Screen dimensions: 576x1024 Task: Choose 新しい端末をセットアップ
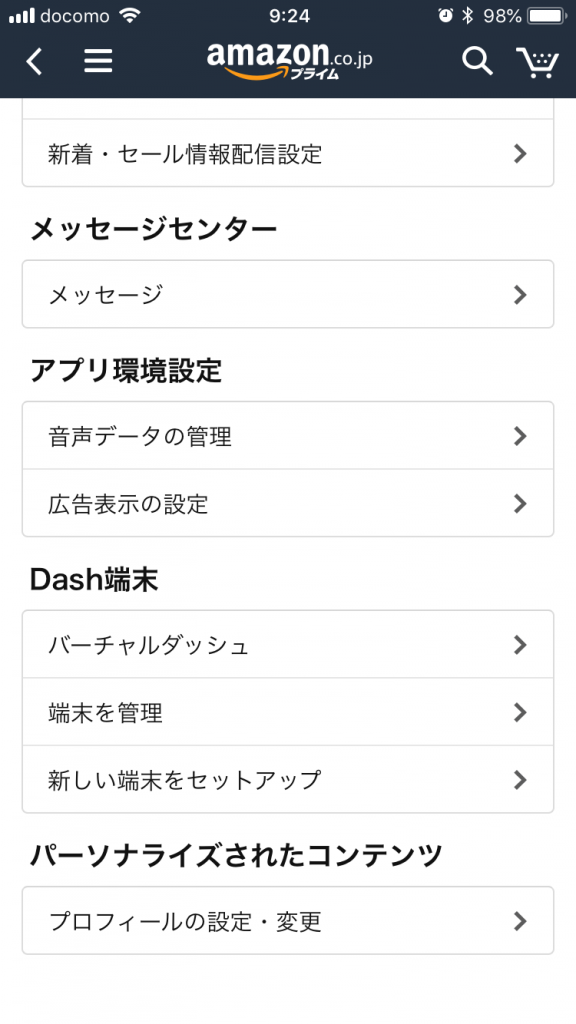point(288,780)
